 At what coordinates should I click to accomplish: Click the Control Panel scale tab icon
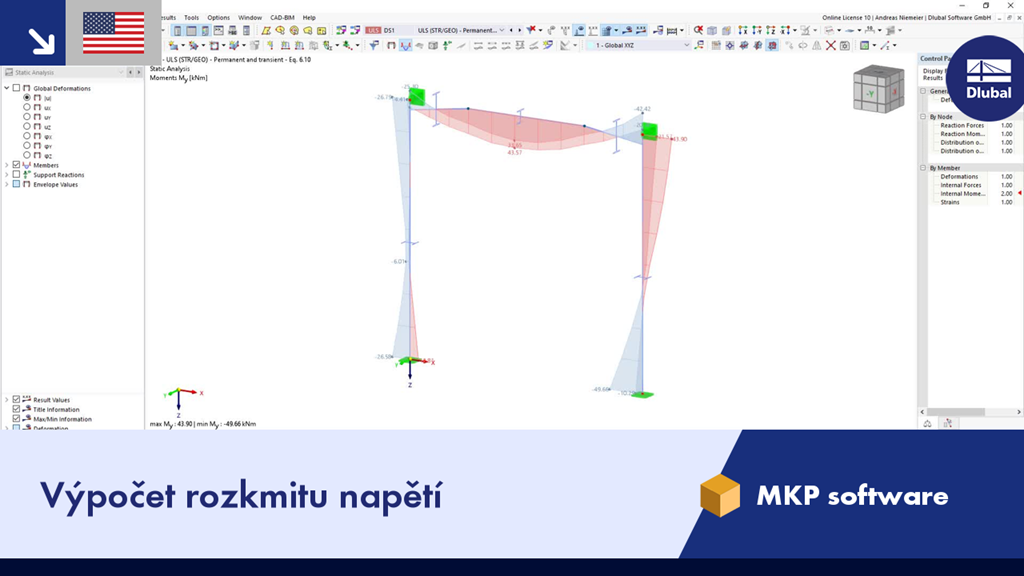(927, 424)
